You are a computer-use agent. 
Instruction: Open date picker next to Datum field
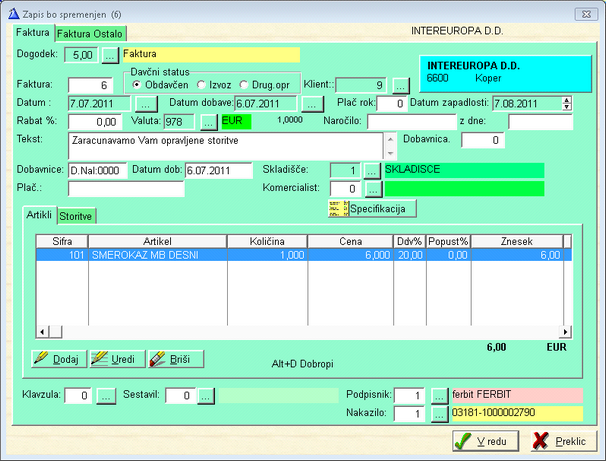(146, 104)
